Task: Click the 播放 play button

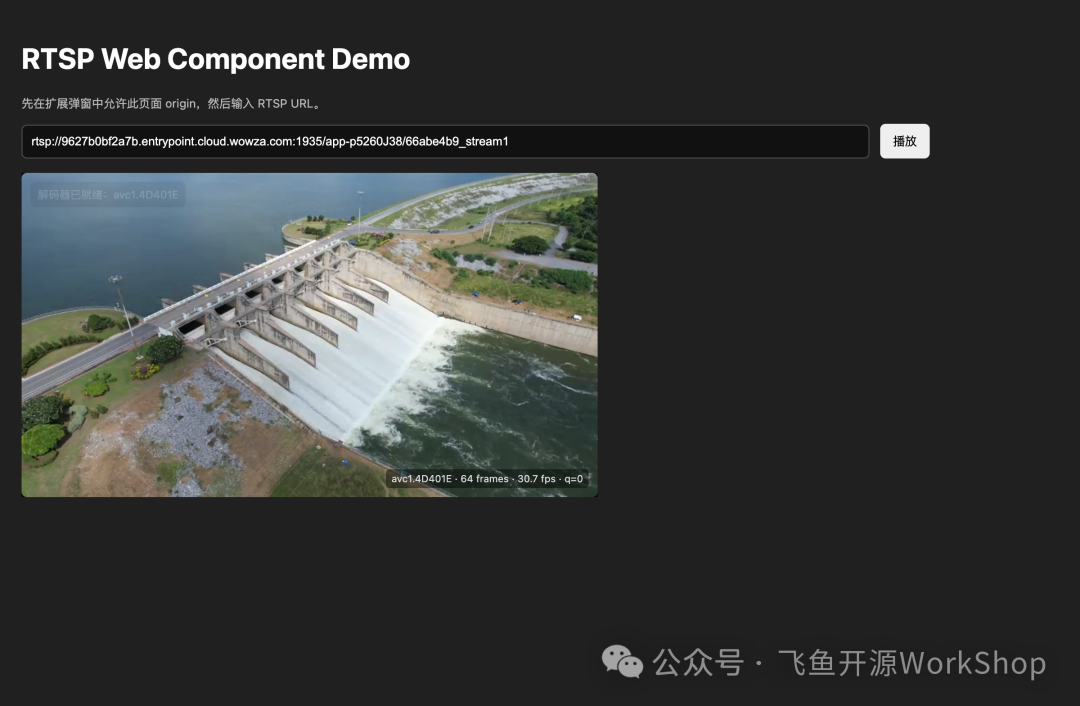Action: 904,141
